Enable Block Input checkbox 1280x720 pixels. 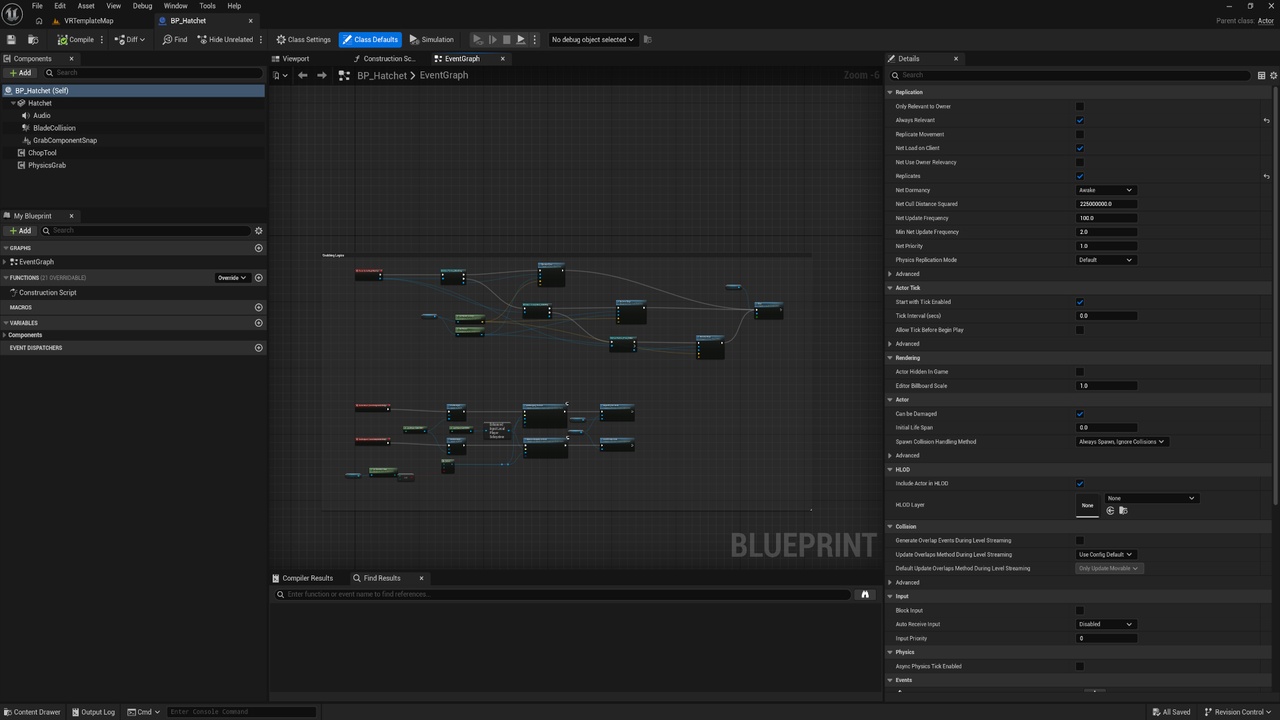point(1080,610)
